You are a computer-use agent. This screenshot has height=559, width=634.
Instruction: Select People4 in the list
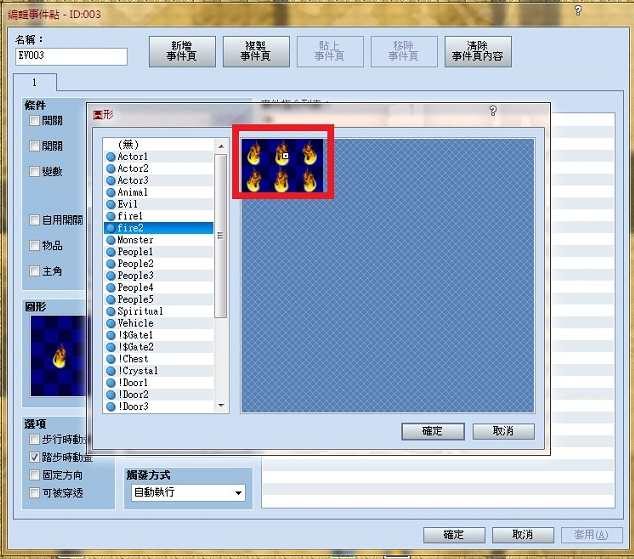coord(158,287)
